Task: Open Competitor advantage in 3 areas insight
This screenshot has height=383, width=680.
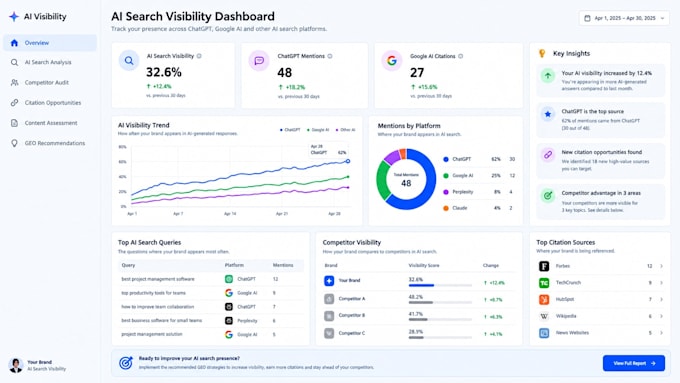Action: 600,201
